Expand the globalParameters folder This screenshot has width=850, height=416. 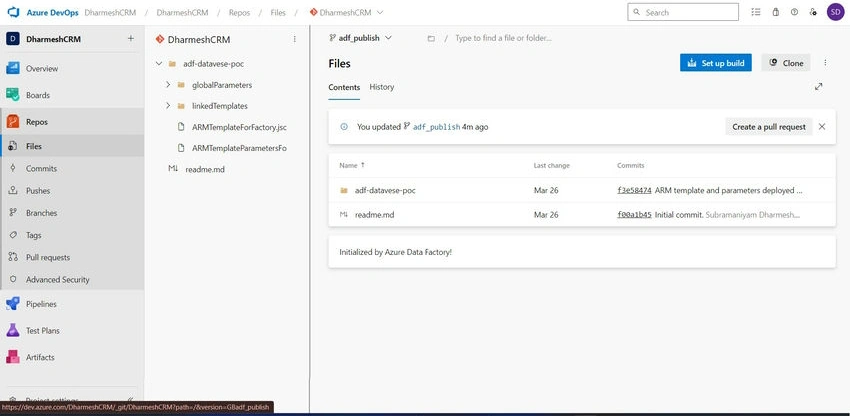168,85
